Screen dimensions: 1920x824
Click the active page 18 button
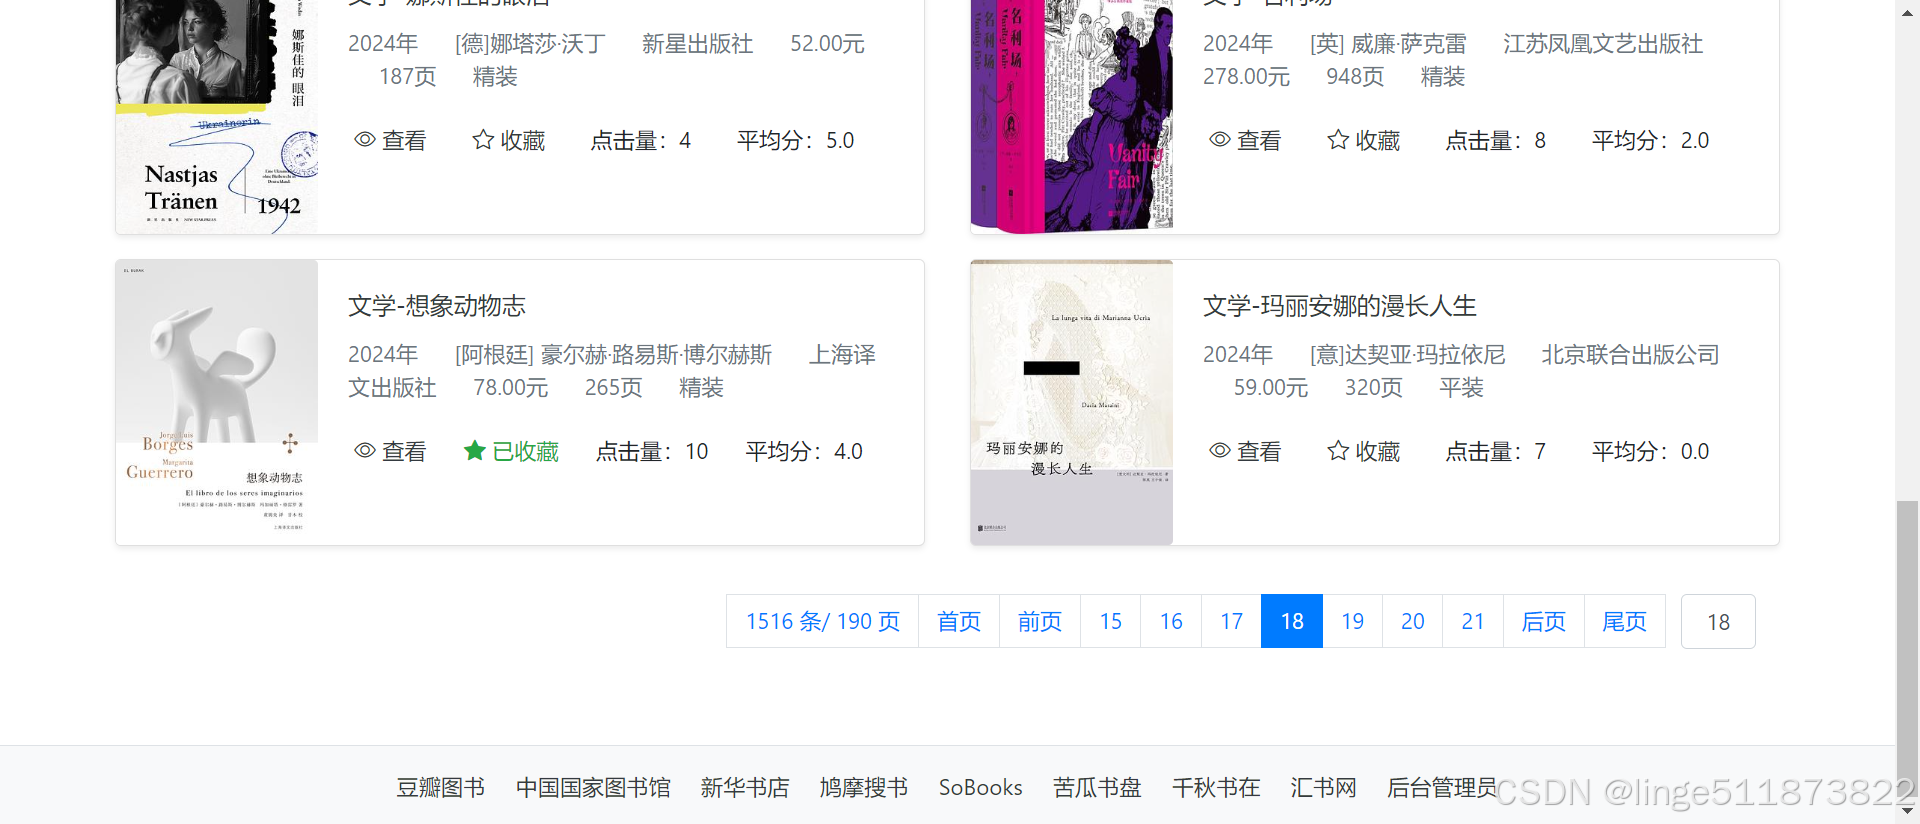(x=1292, y=621)
